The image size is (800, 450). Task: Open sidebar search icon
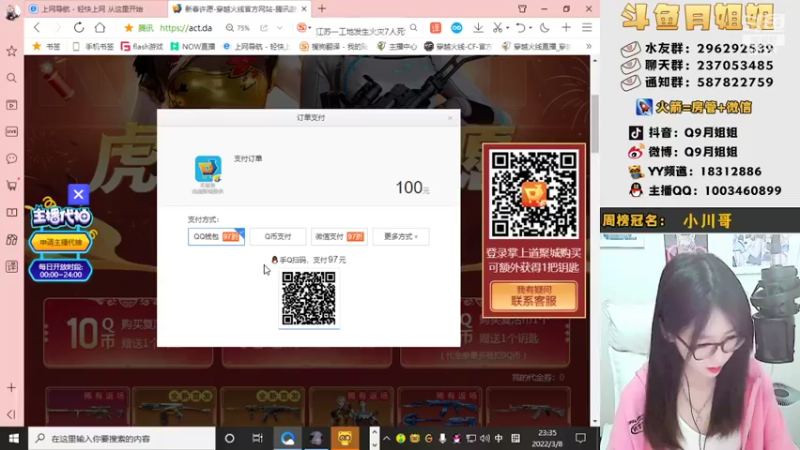coord(11,78)
